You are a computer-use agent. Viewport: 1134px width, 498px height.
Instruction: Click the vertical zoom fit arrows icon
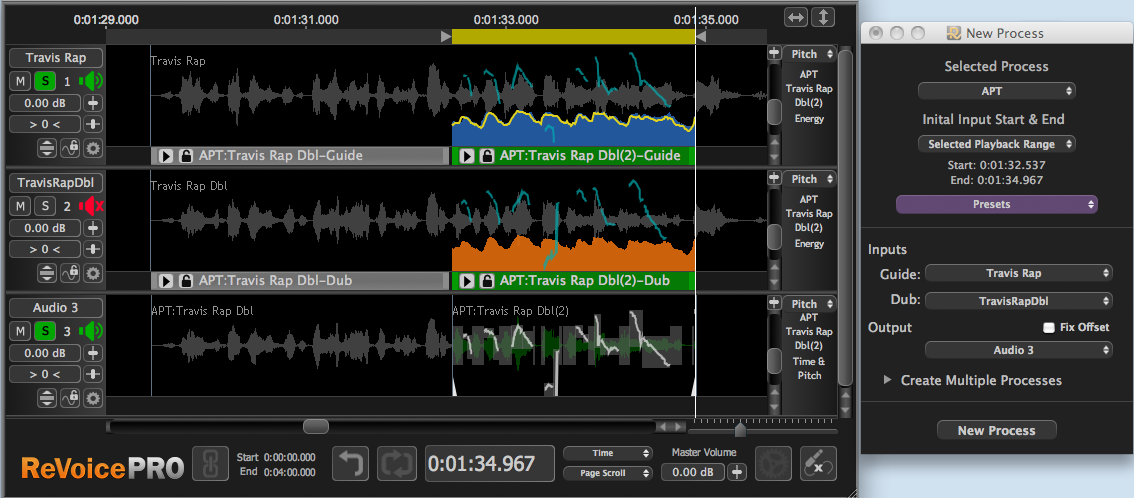(822, 17)
